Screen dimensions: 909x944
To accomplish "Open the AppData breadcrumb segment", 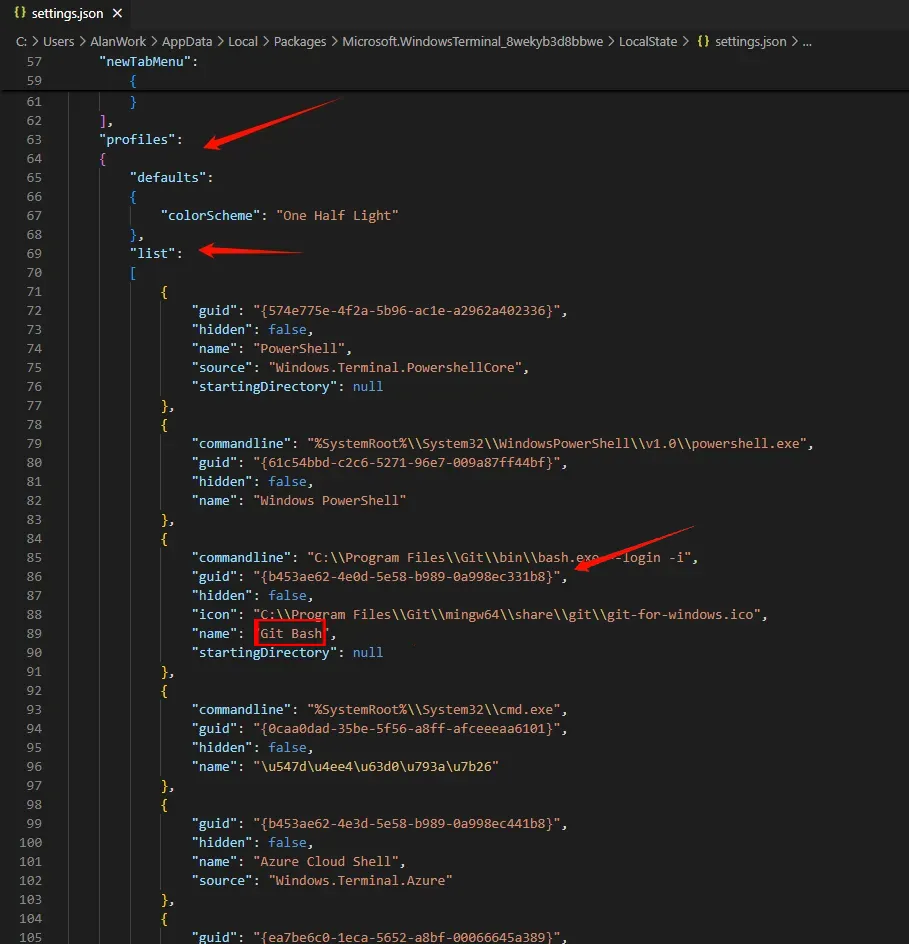I will coord(187,42).
